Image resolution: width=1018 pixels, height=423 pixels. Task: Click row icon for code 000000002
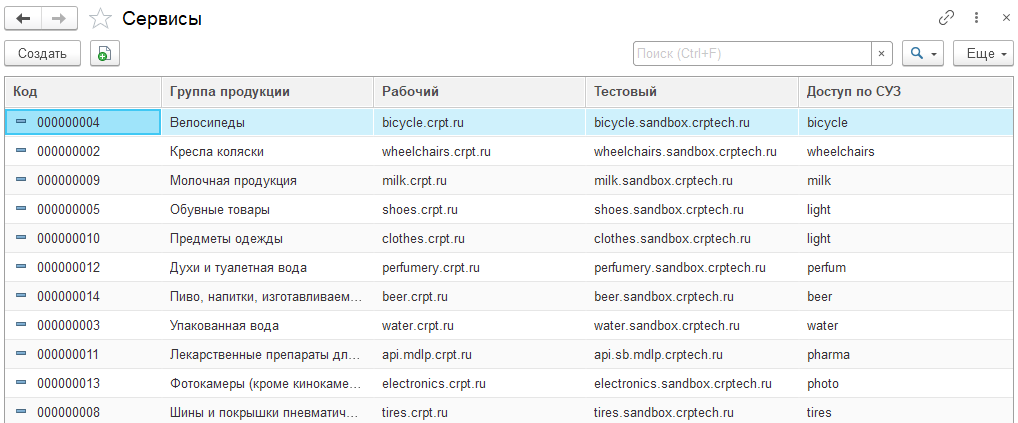21,151
